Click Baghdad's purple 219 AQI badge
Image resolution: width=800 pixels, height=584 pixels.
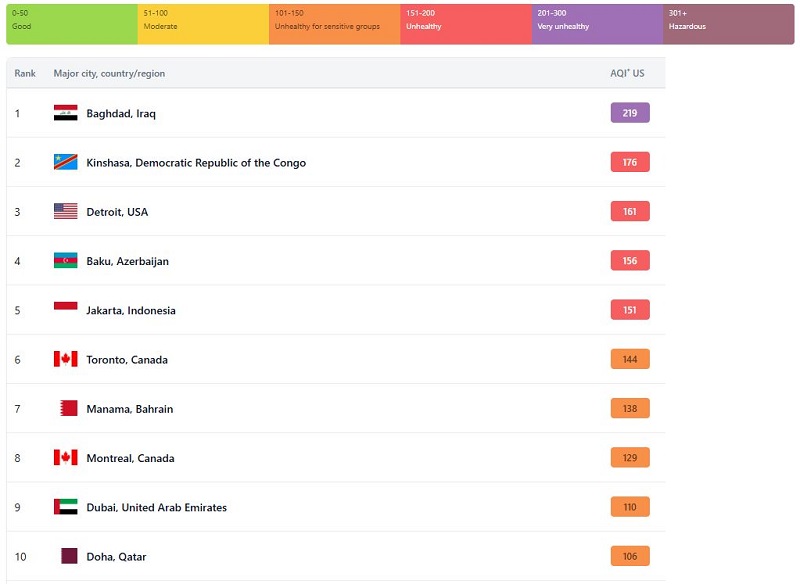[630, 113]
